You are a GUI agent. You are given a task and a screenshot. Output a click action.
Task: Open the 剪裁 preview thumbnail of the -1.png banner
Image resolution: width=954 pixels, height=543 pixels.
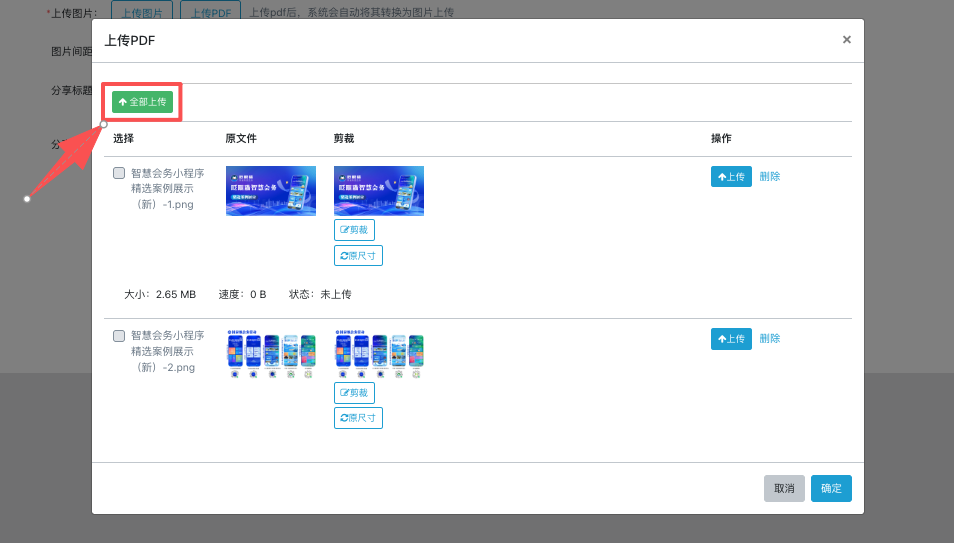pyautogui.click(x=378, y=191)
